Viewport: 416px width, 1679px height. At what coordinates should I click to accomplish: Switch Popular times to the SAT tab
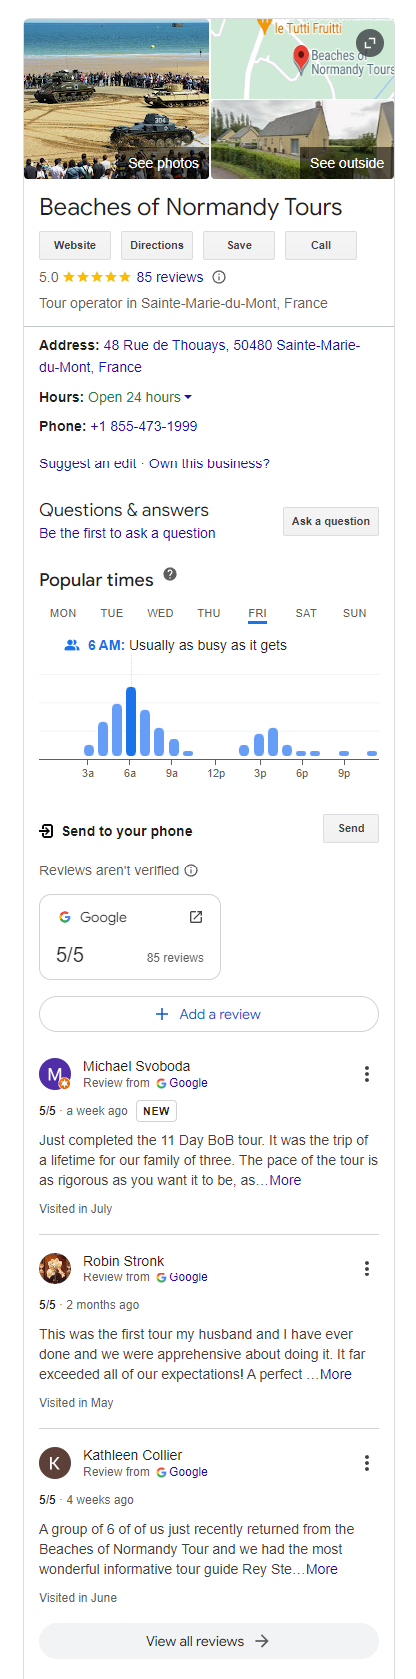click(x=306, y=613)
